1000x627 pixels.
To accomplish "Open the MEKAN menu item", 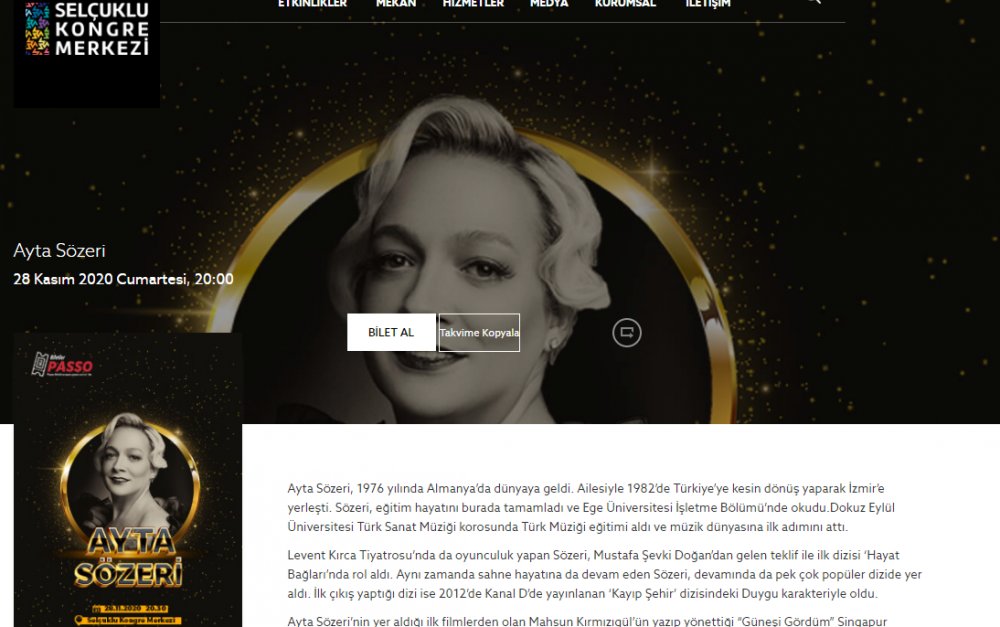I will [x=396, y=3].
